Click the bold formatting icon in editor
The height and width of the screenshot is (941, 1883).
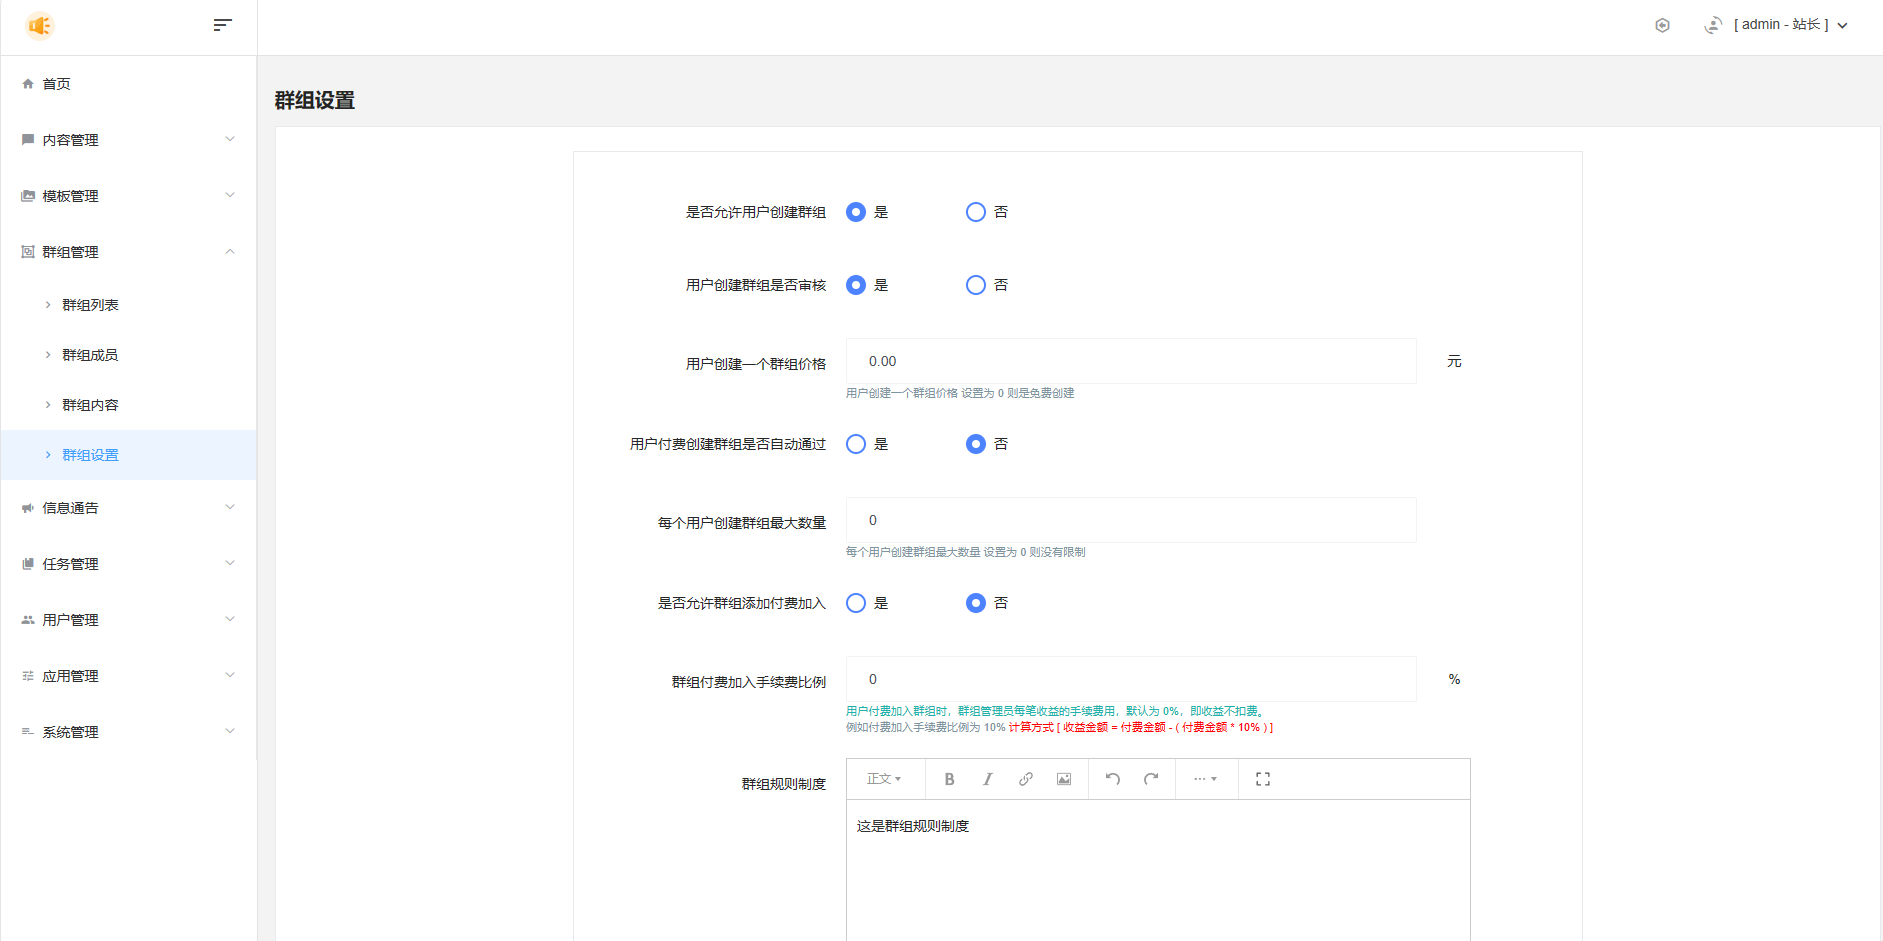point(949,779)
